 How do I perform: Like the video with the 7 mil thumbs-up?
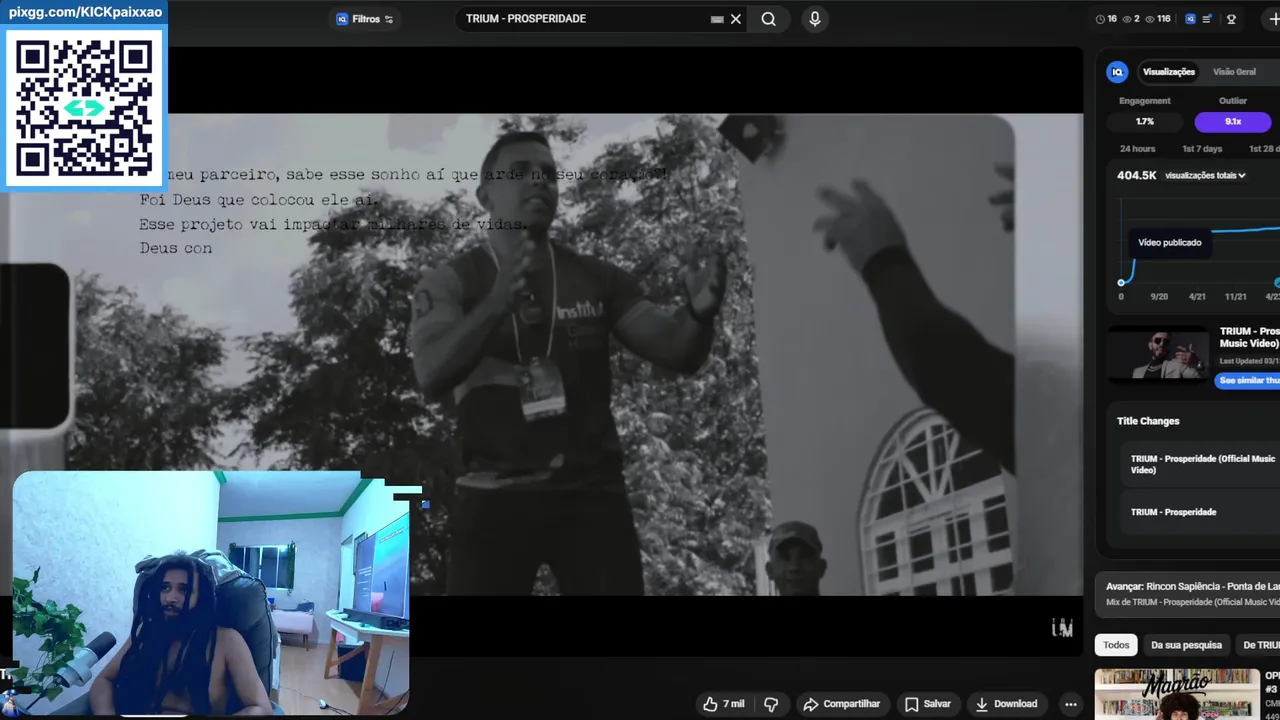(723, 704)
